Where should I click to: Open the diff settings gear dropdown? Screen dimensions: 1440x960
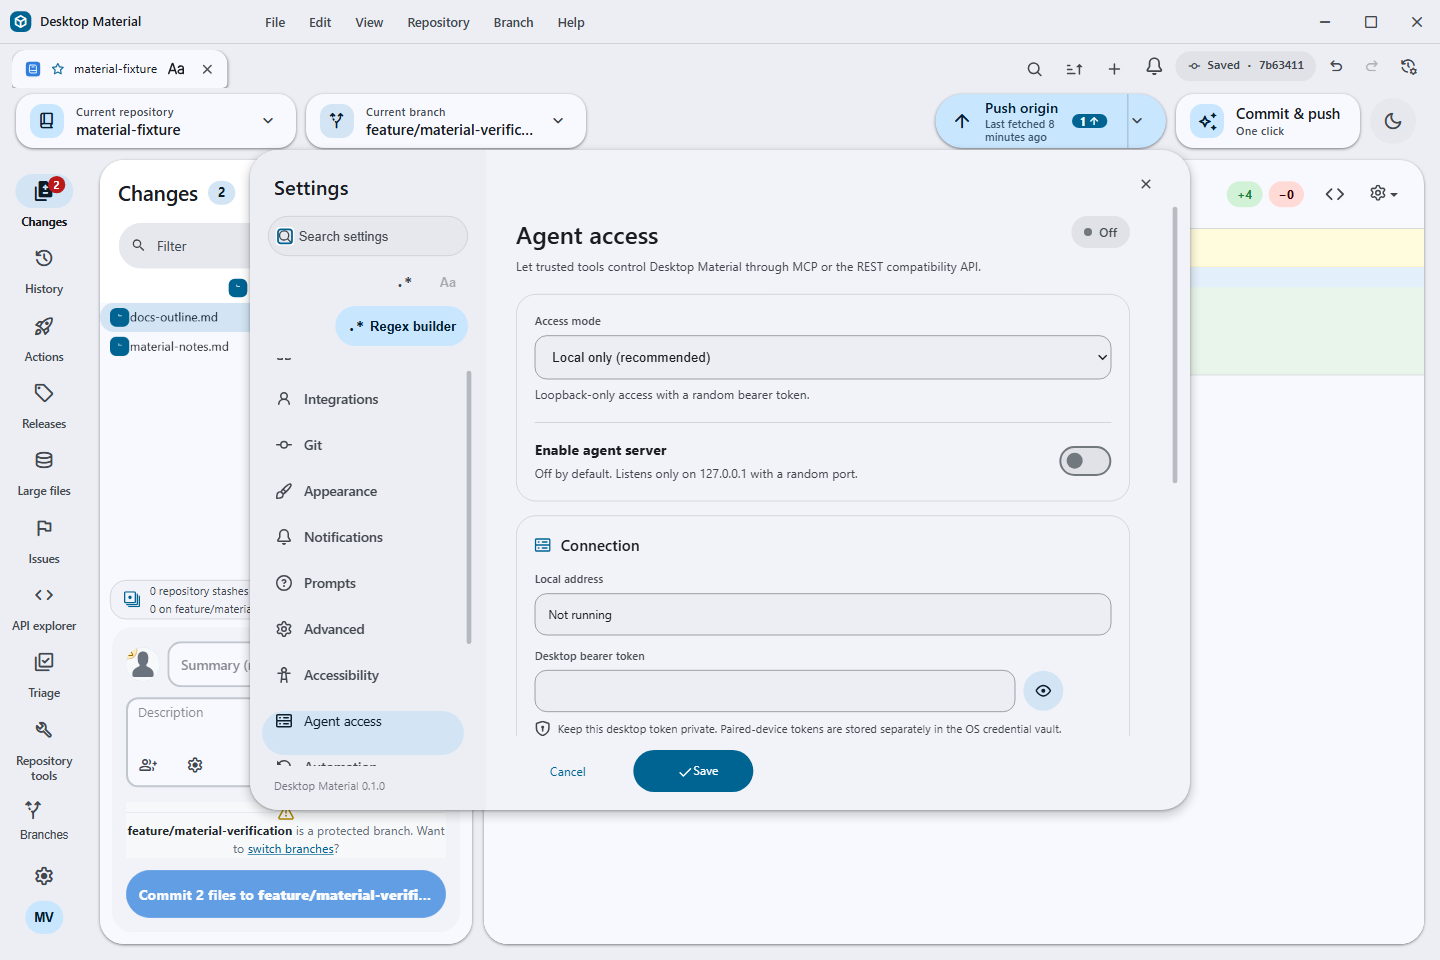tap(1384, 194)
